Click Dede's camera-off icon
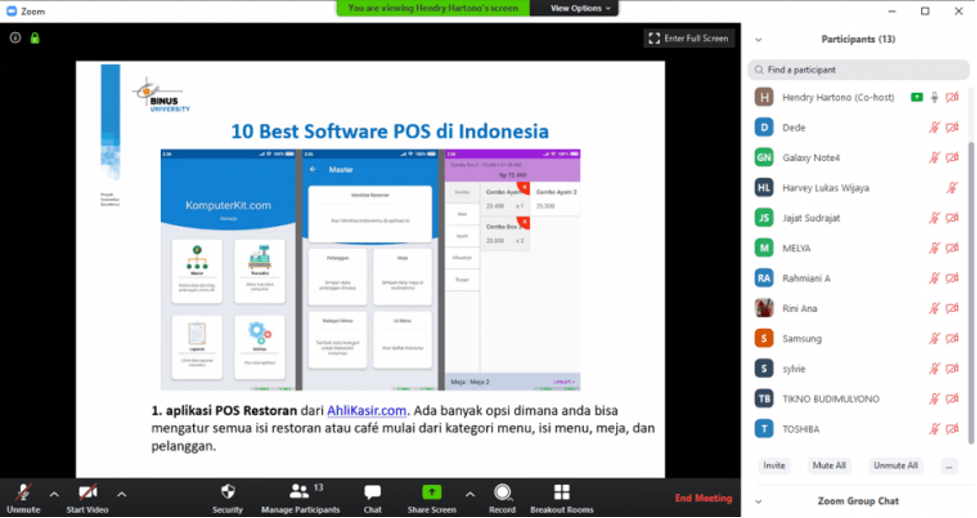This screenshot has height=518, width=977. [952, 127]
